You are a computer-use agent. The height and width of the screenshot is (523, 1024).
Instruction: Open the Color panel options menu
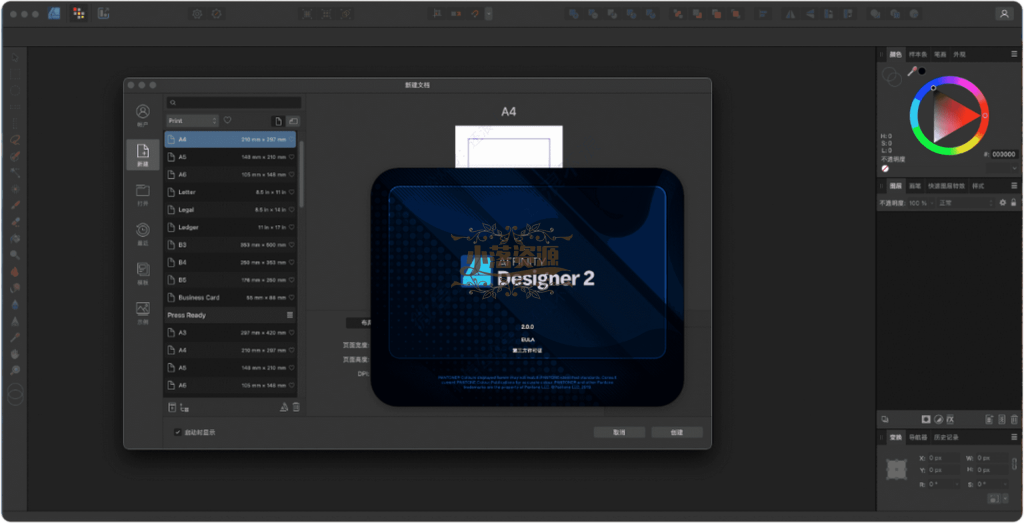coord(1014,54)
